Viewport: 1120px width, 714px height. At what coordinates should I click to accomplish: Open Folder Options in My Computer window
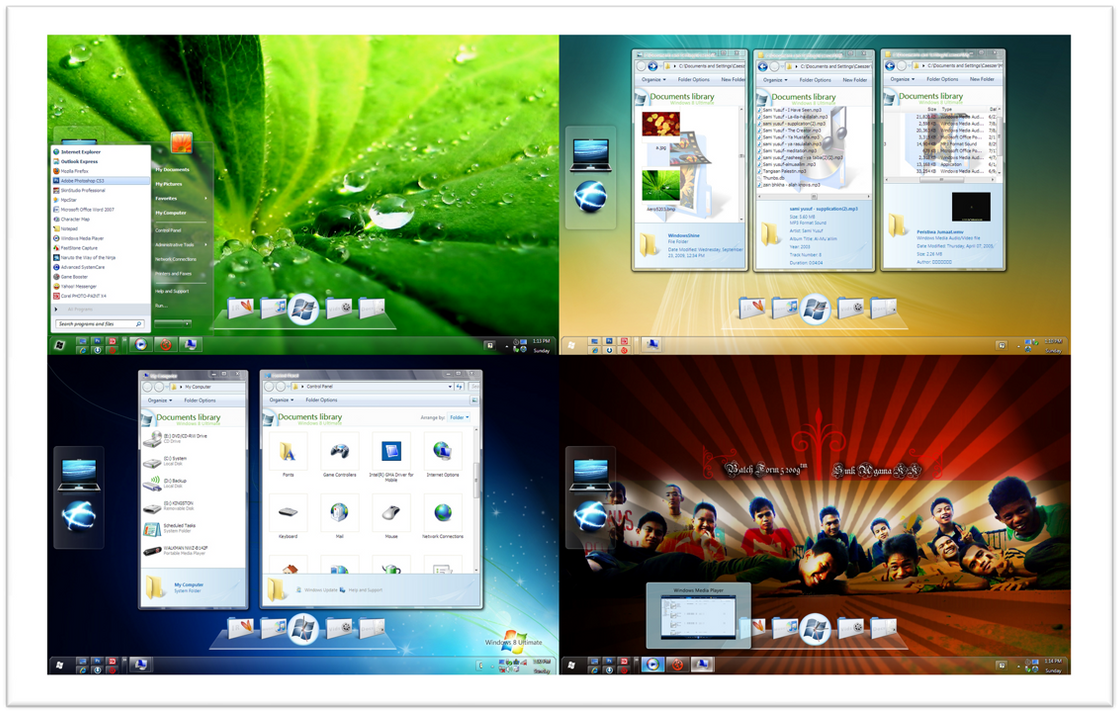pos(200,400)
